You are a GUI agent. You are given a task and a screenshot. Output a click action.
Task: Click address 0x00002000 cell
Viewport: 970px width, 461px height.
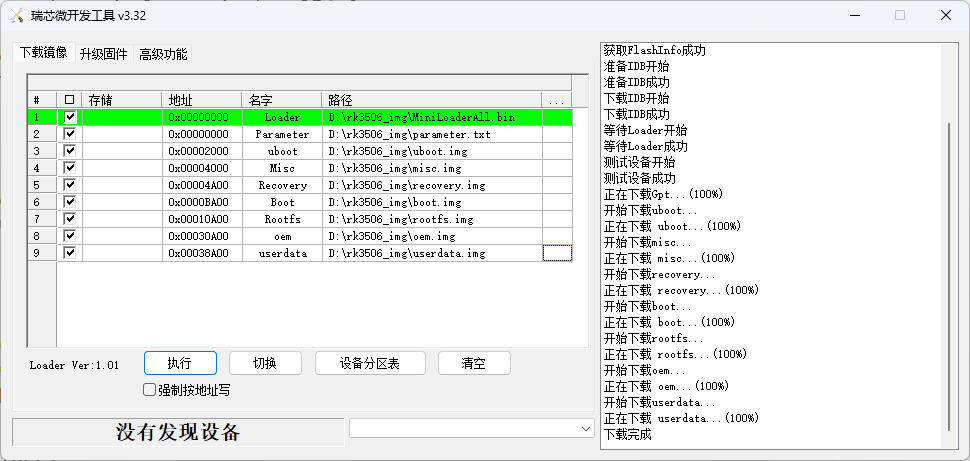pyautogui.click(x=202, y=151)
